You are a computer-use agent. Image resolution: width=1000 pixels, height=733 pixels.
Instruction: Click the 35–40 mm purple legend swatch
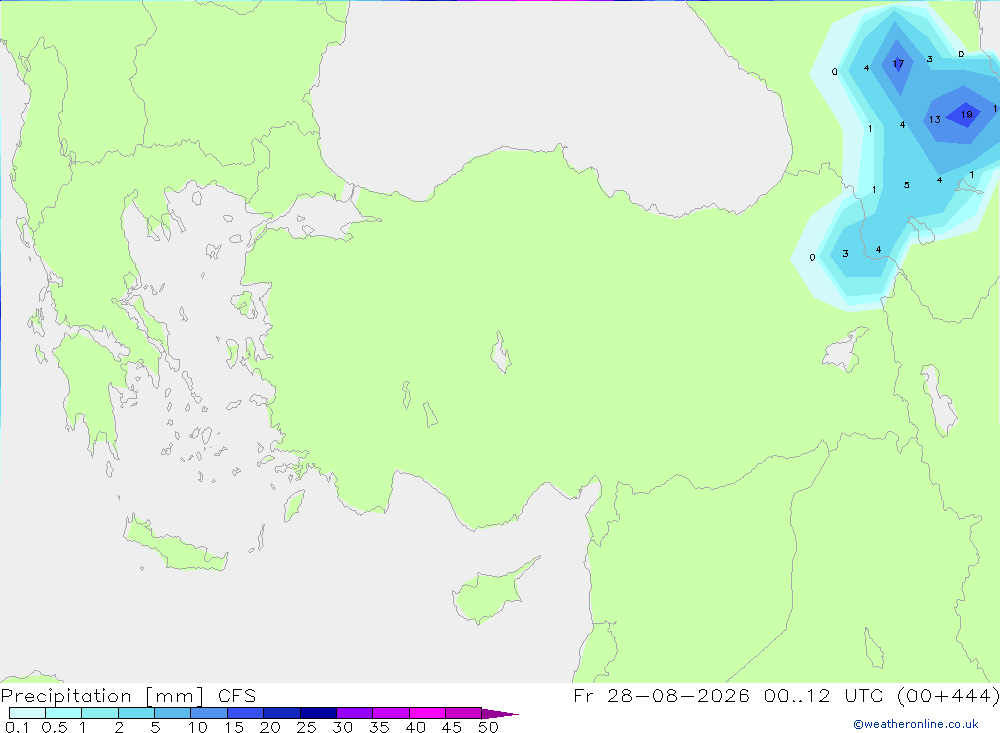pos(391,713)
